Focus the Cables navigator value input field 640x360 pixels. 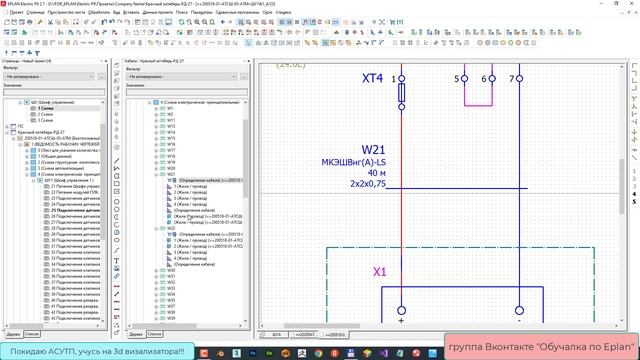187,93
